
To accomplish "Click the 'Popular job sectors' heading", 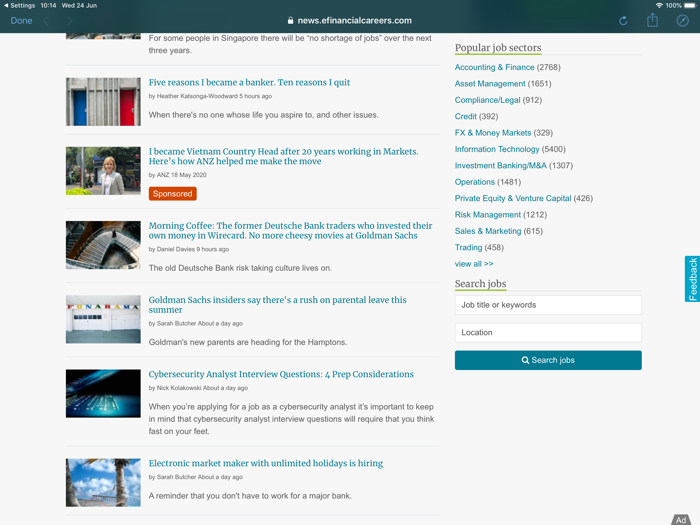I will [x=498, y=48].
